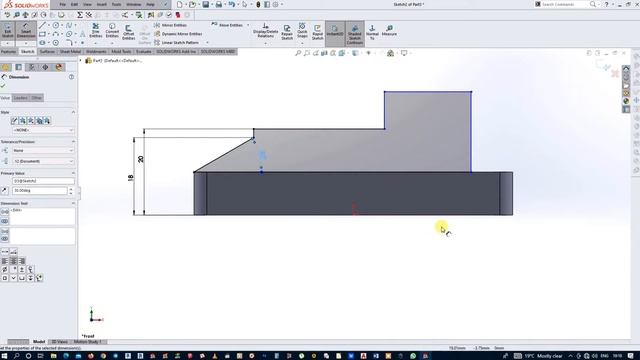Viewport: 640px width, 360px height.
Task: Open the Insert menu
Action: tap(101, 4)
